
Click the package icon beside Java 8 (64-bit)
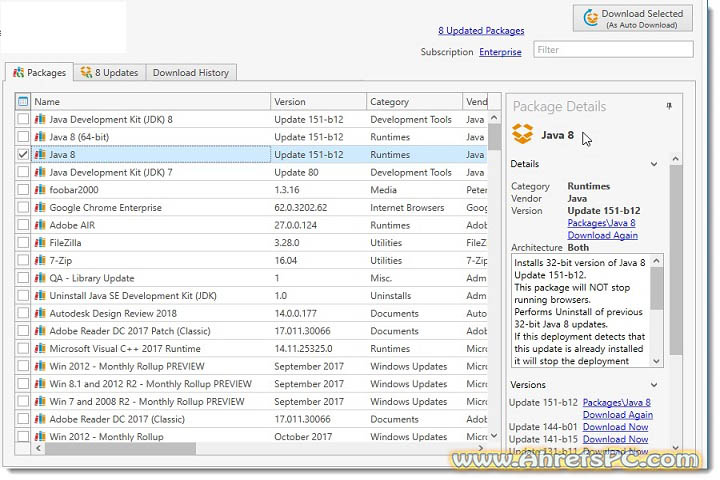(x=40, y=136)
